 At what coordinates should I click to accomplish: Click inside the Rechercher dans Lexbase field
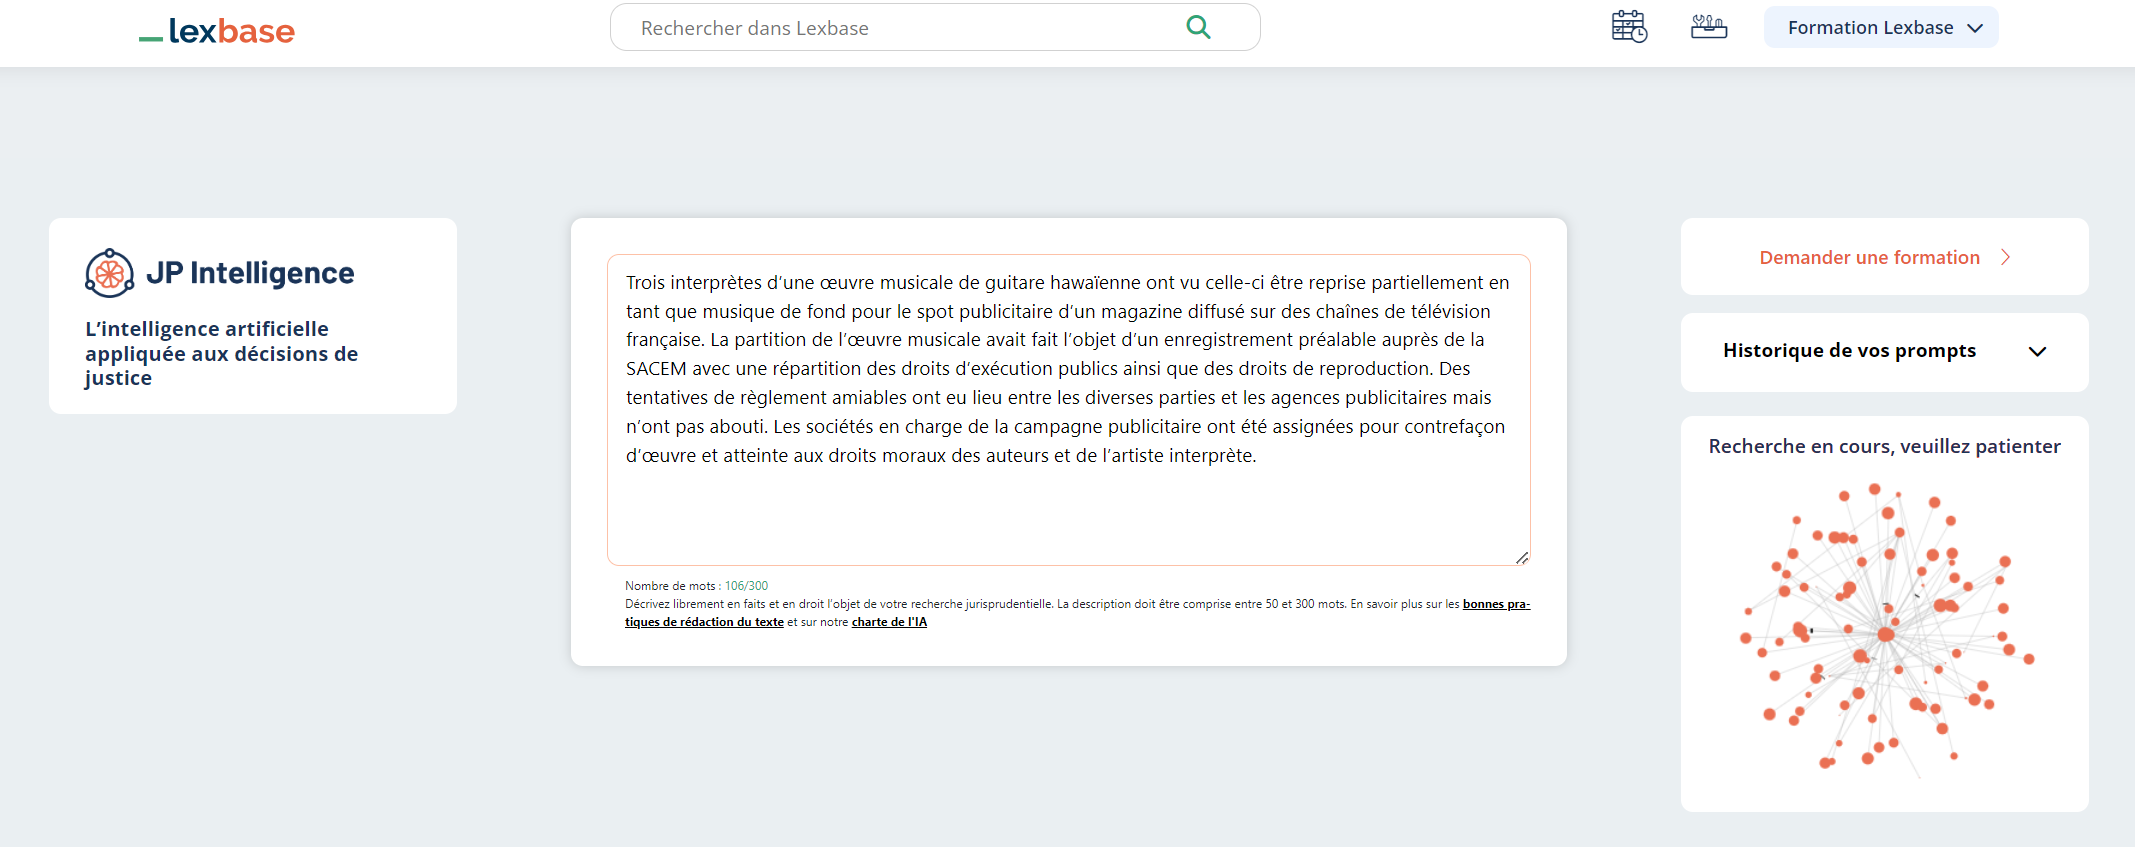click(x=900, y=28)
